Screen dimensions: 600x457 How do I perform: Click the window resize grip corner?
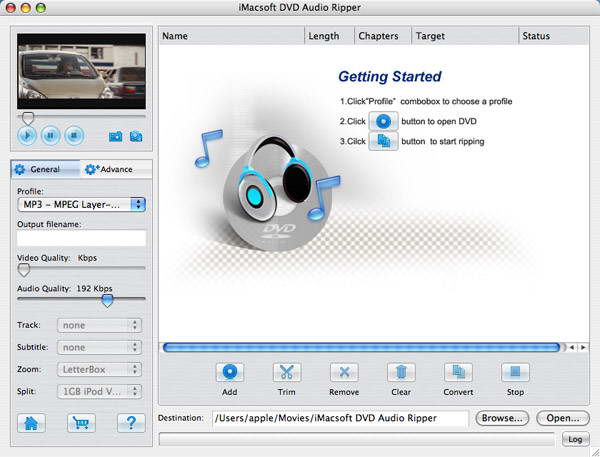(595, 452)
